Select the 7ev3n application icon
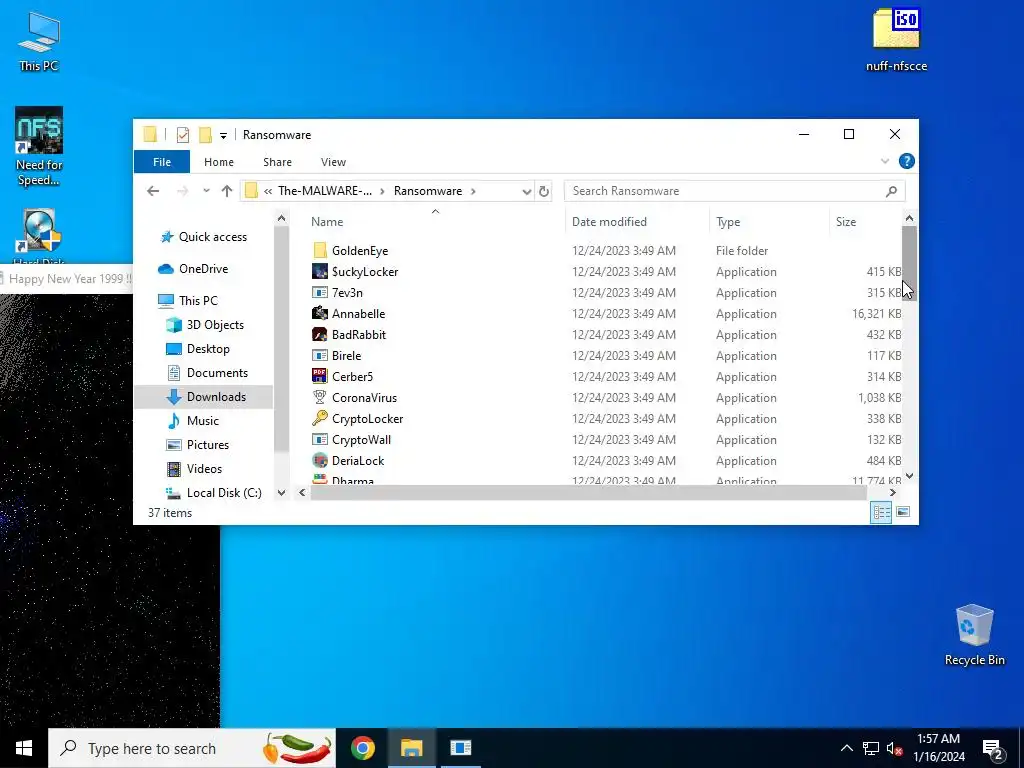Viewport: 1024px width, 768px height. coord(319,293)
